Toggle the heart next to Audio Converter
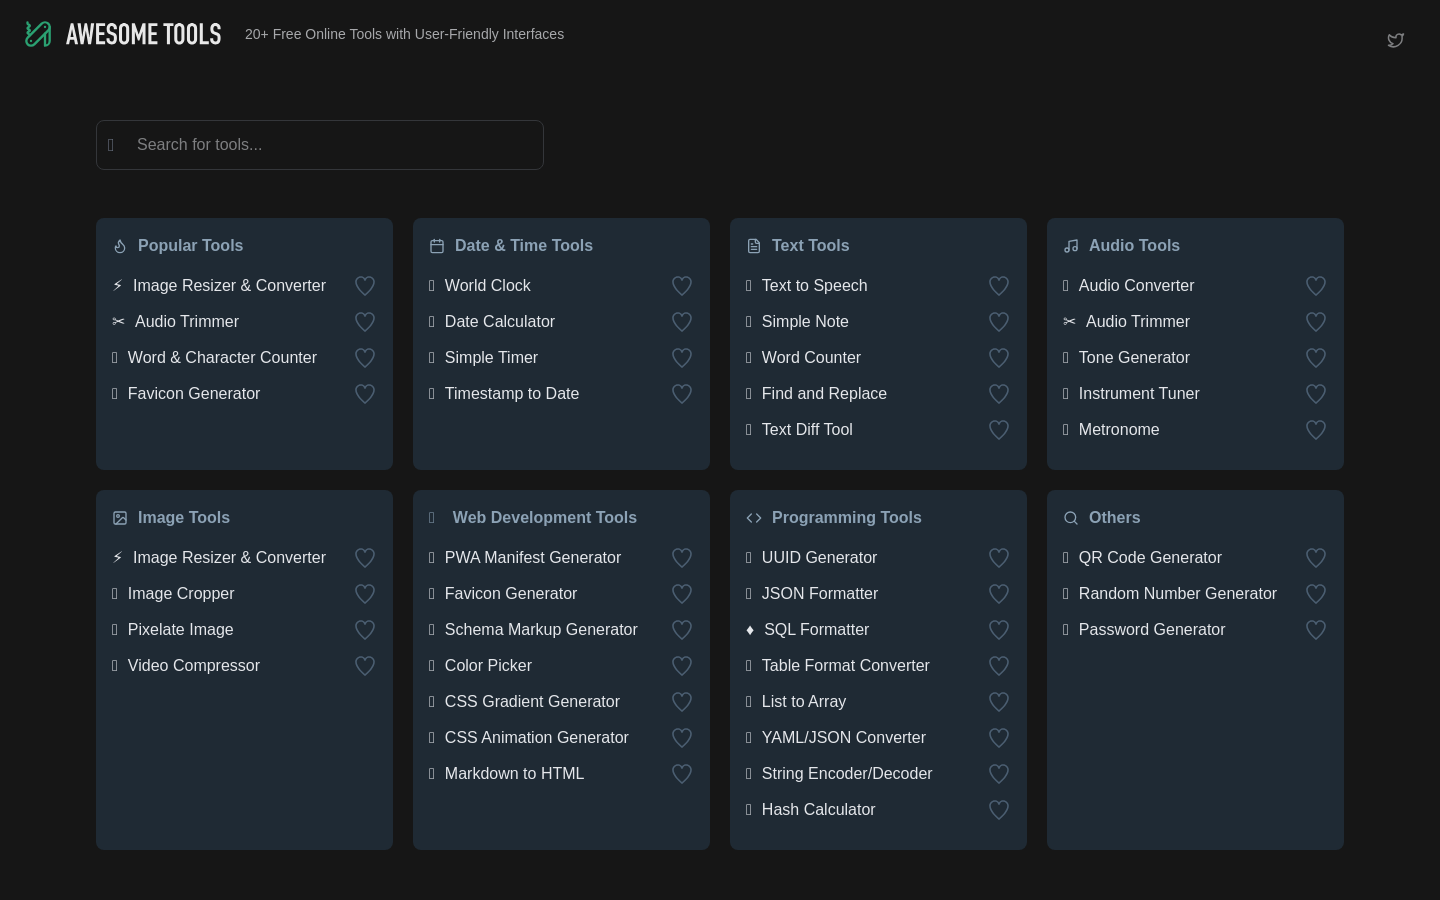Viewport: 1440px width, 900px height. pyautogui.click(x=1316, y=286)
